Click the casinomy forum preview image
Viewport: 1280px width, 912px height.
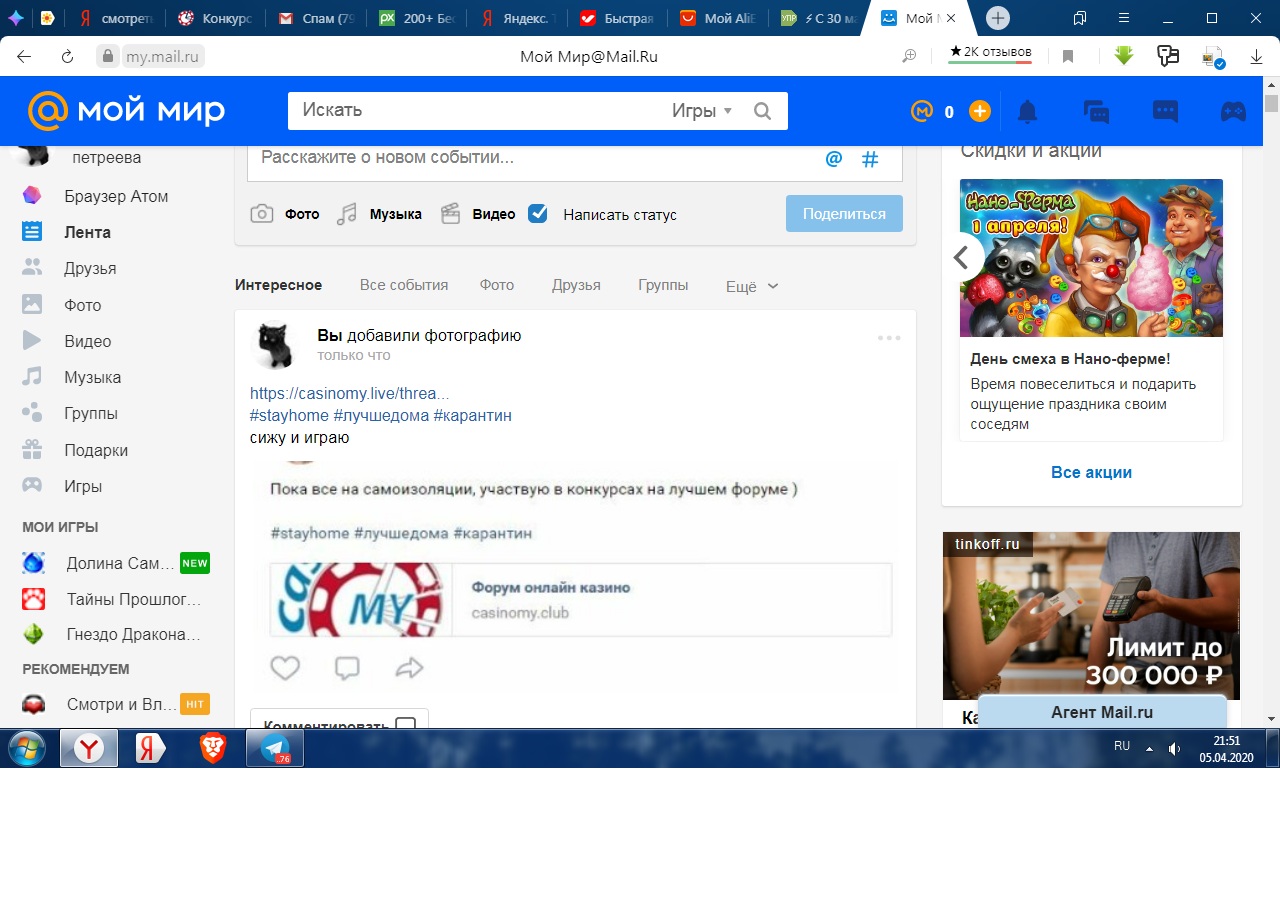click(361, 600)
